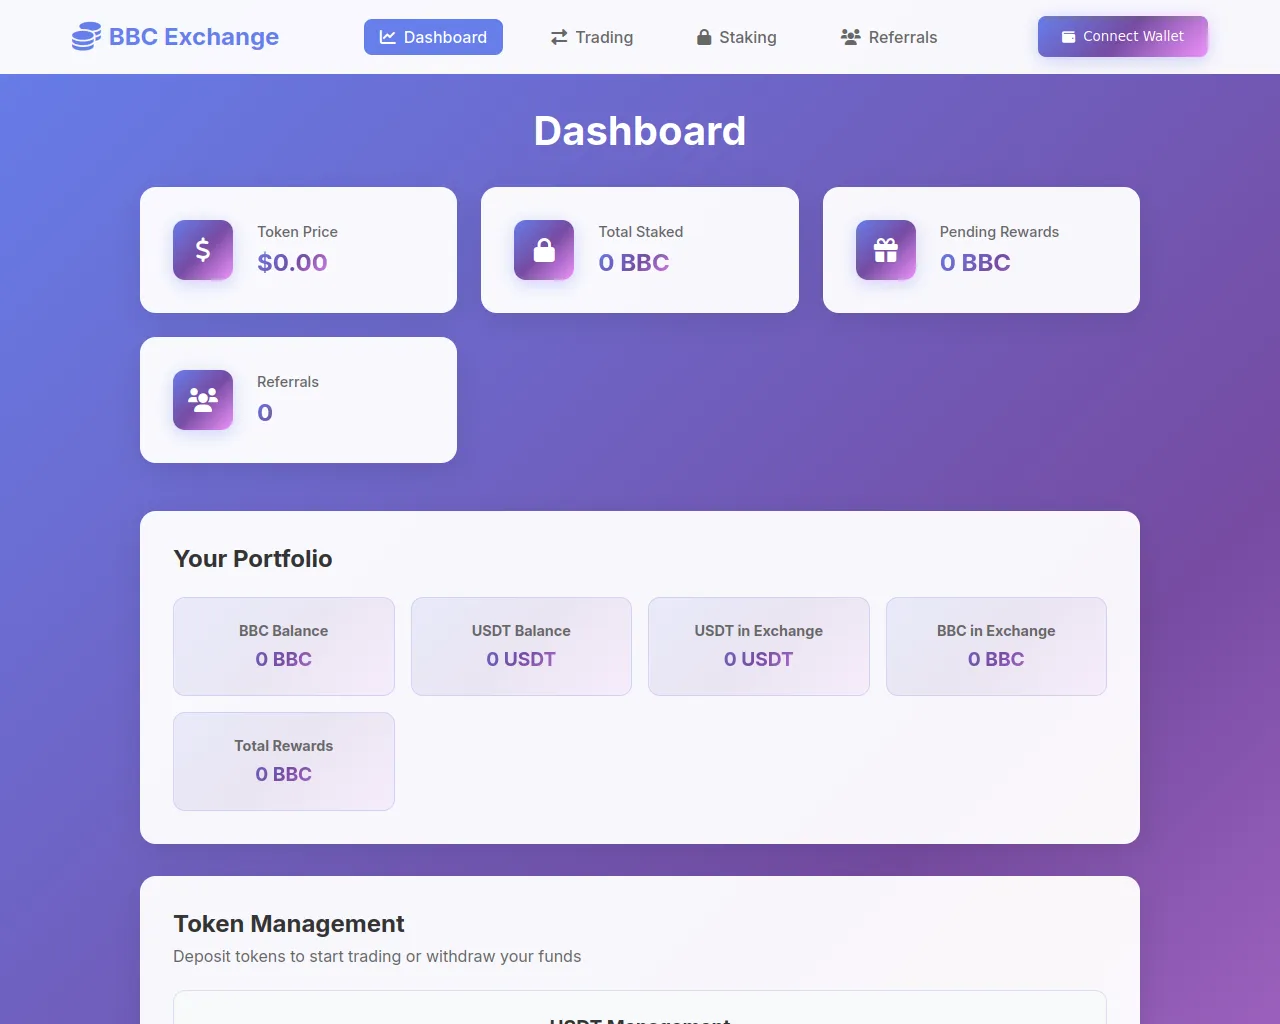Click the Dashboard page heading
The image size is (1280, 1024).
click(x=640, y=131)
